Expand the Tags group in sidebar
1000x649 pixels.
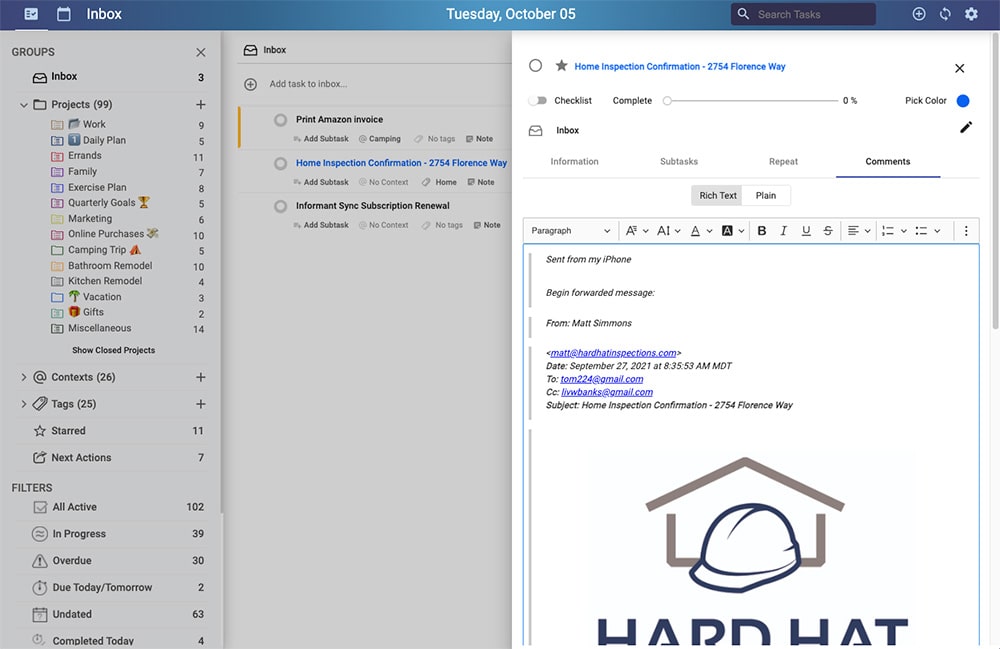pos(24,404)
